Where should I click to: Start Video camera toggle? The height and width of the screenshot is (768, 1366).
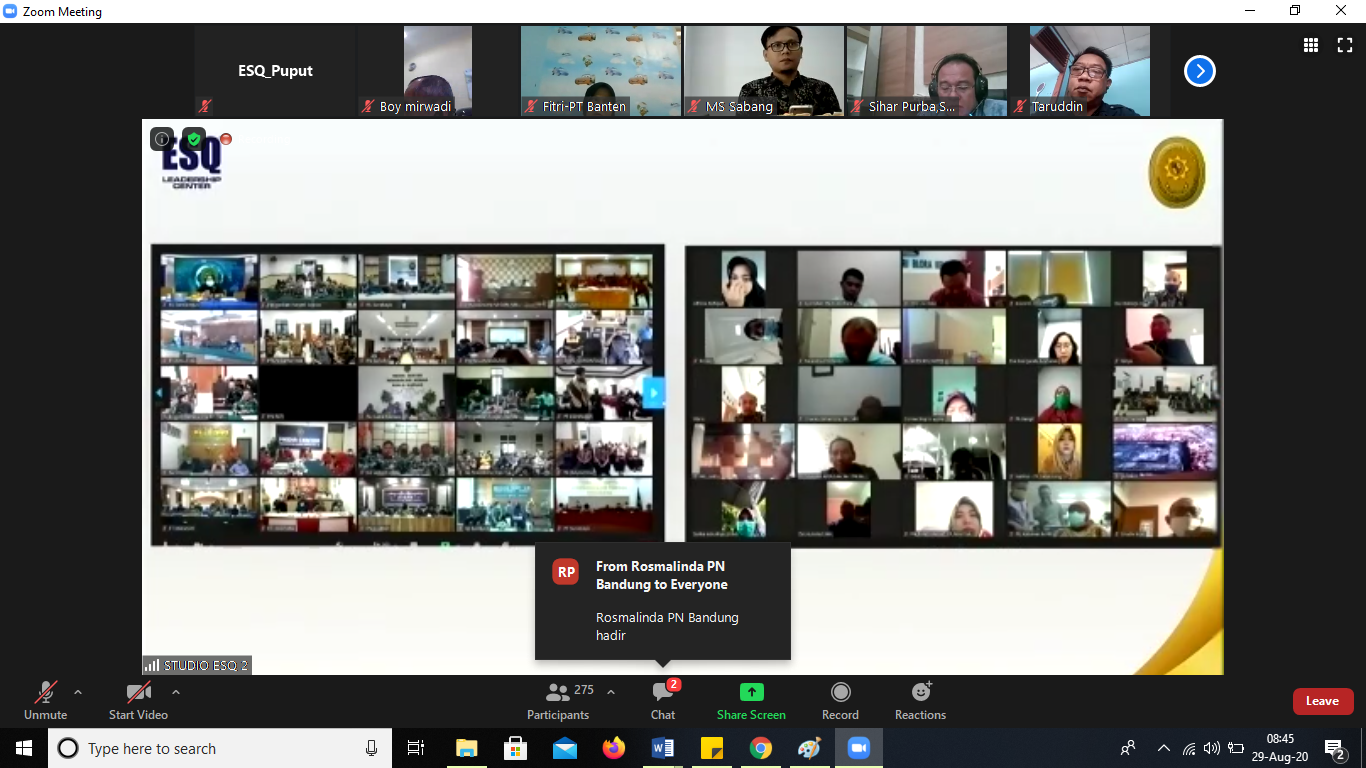[138, 700]
